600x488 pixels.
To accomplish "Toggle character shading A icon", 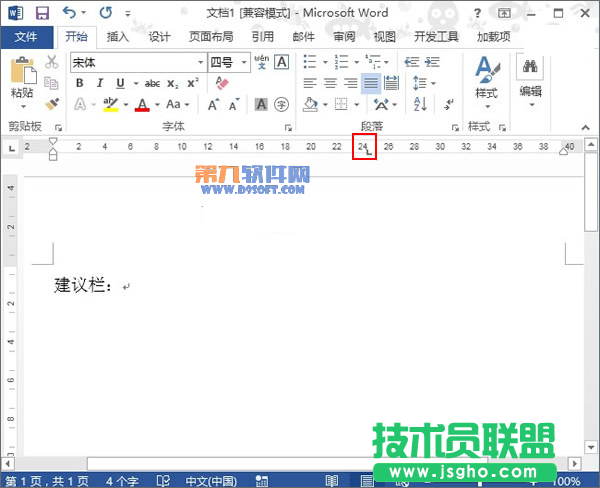I will click(x=261, y=104).
